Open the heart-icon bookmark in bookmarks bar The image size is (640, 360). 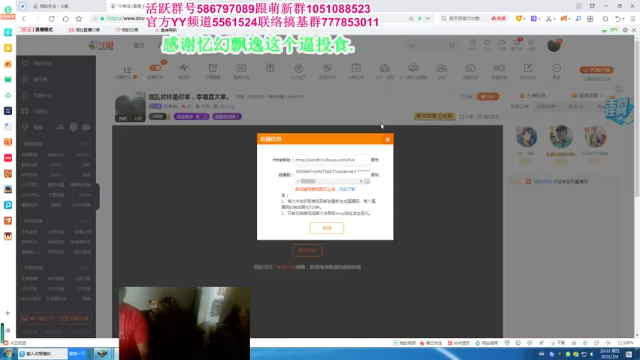click(x=127, y=30)
